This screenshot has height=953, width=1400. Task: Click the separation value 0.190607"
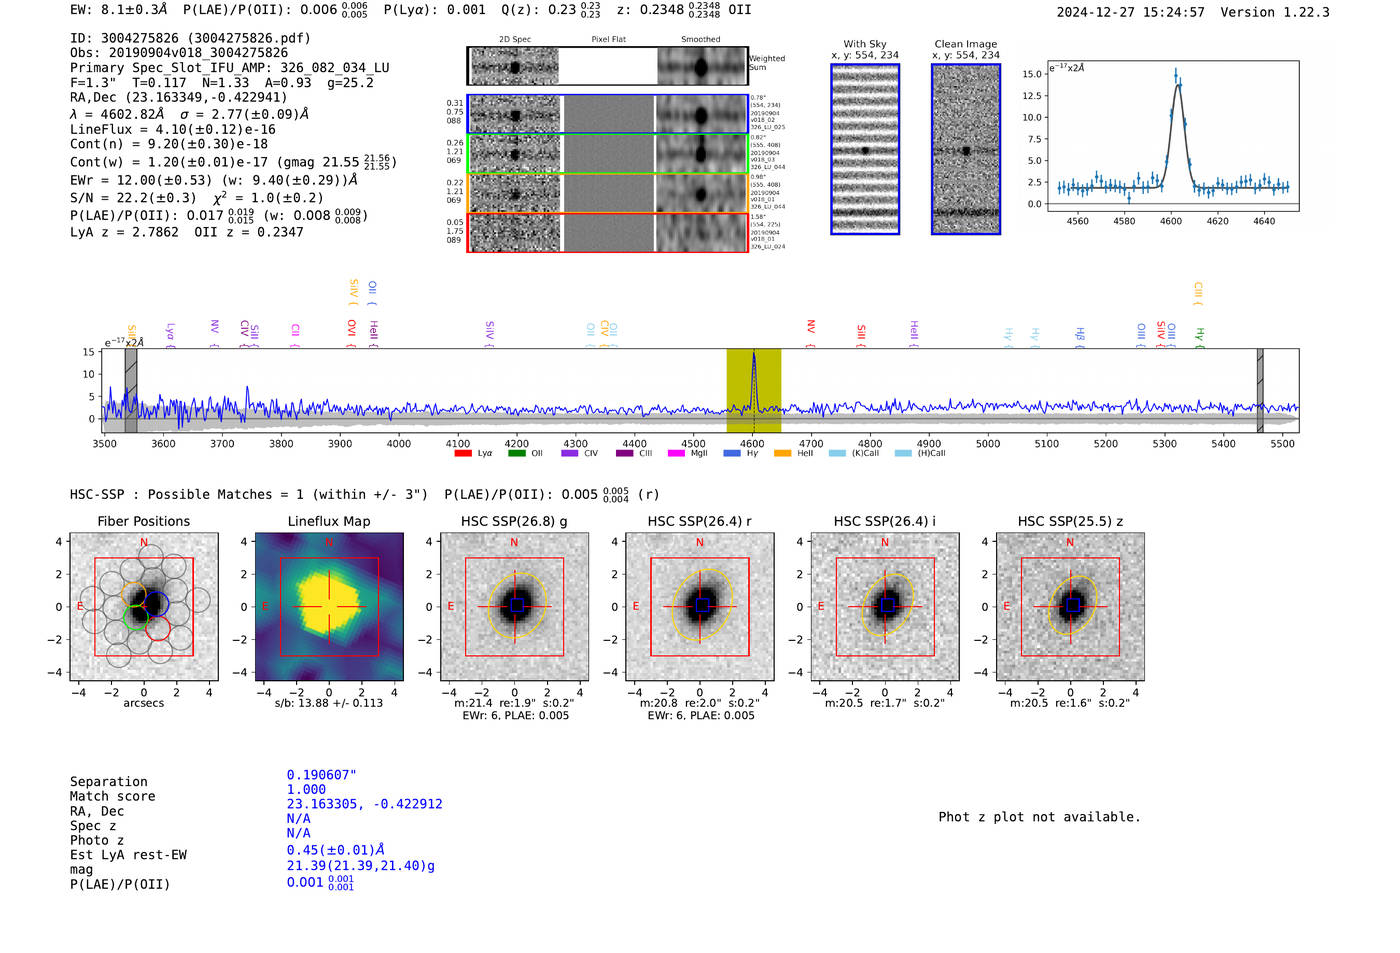(321, 775)
